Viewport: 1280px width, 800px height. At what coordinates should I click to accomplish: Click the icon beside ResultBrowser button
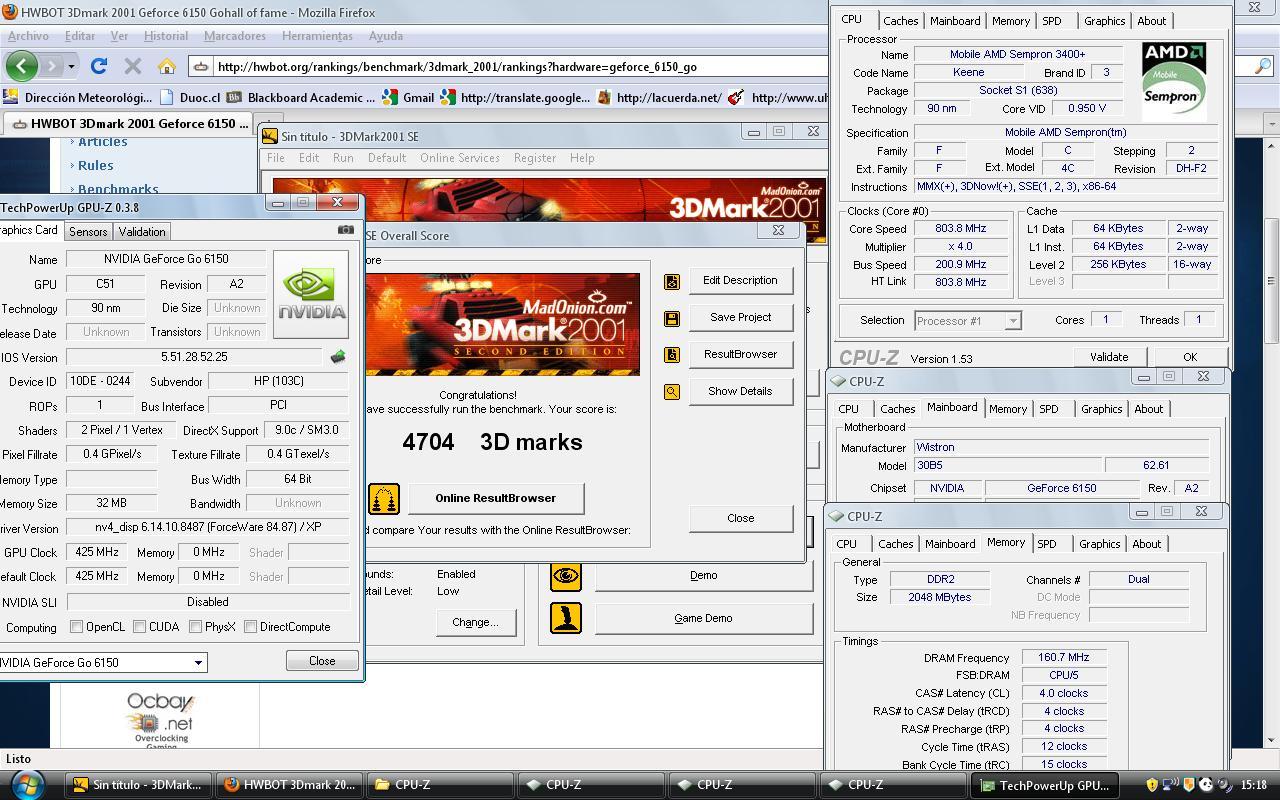tap(672, 355)
